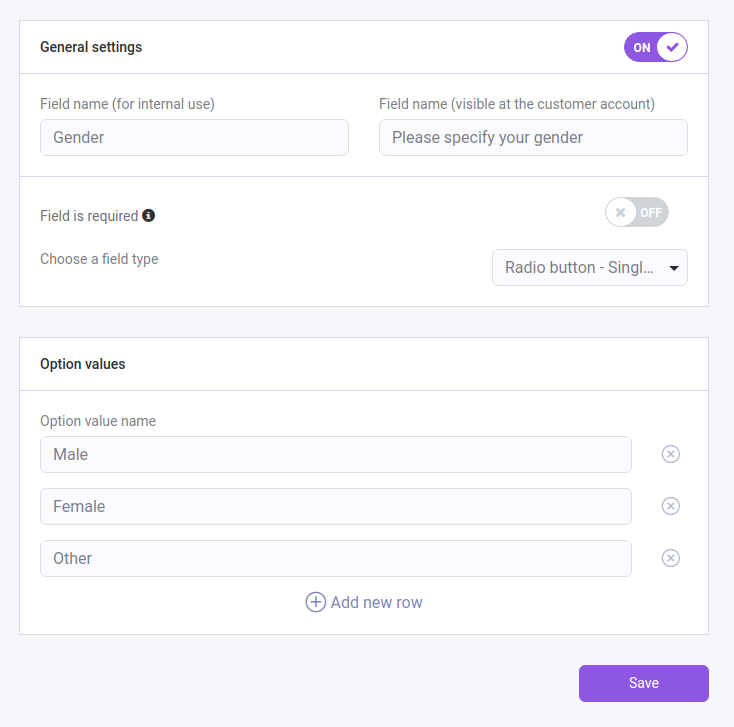
Task: Edit the Other option value field
Action: pyautogui.click(x=336, y=558)
